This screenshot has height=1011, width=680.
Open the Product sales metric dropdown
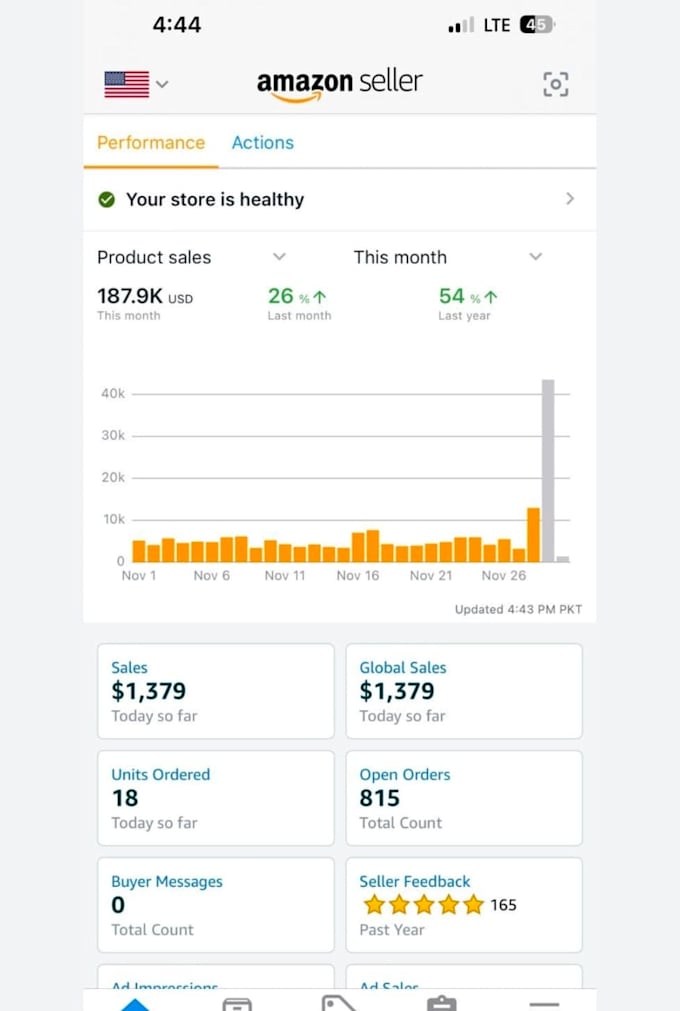click(191, 257)
